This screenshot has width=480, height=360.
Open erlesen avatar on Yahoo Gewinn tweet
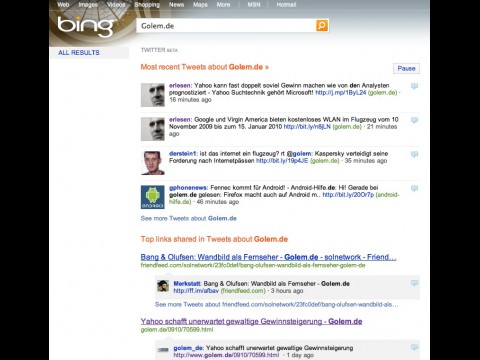153,95
